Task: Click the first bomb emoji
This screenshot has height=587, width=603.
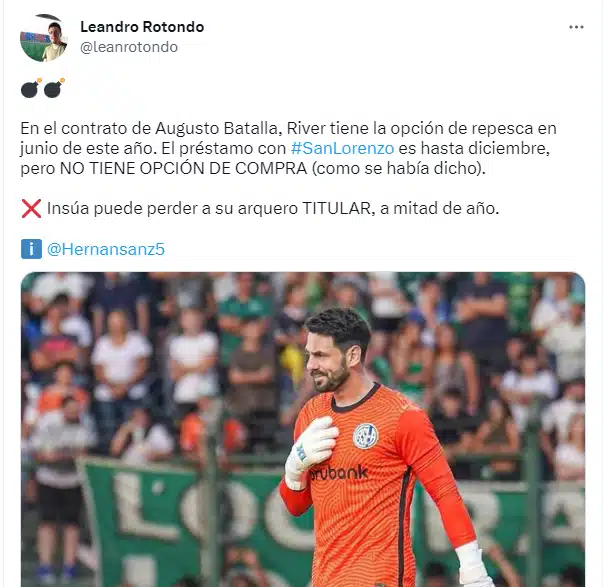Action: pyautogui.click(x=31, y=88)
